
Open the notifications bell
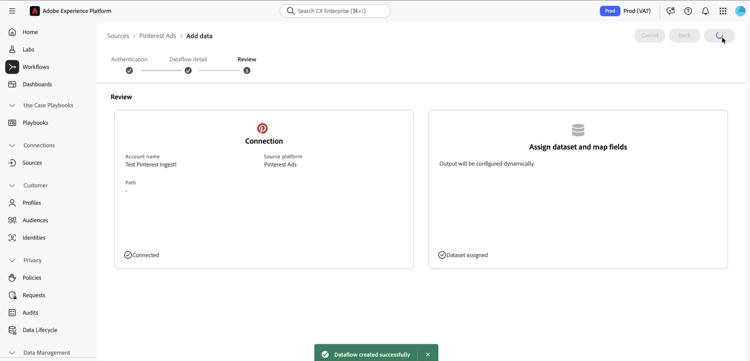click(x=706, y=11)
